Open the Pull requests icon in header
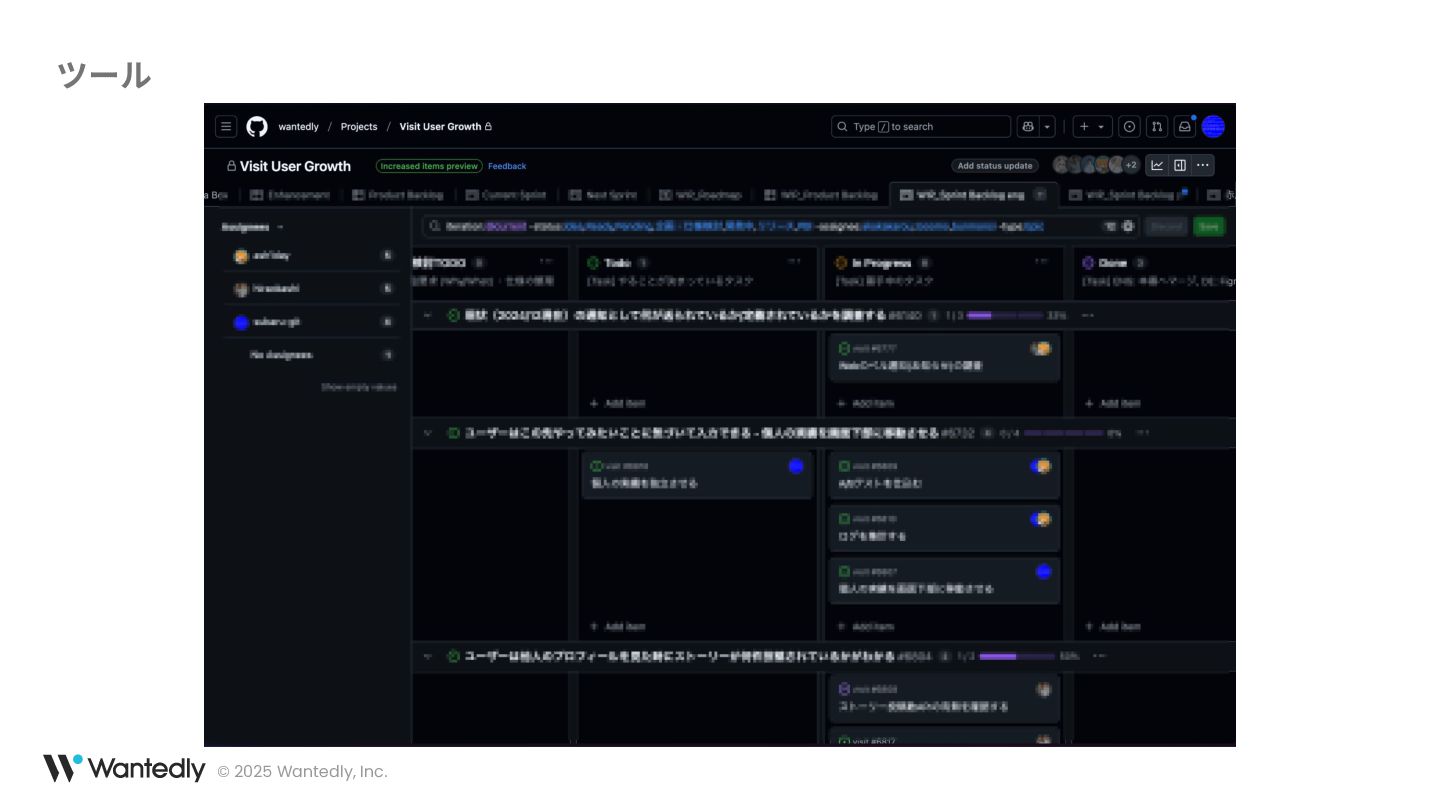The image size is (1440, 810). click(1157, 127)
